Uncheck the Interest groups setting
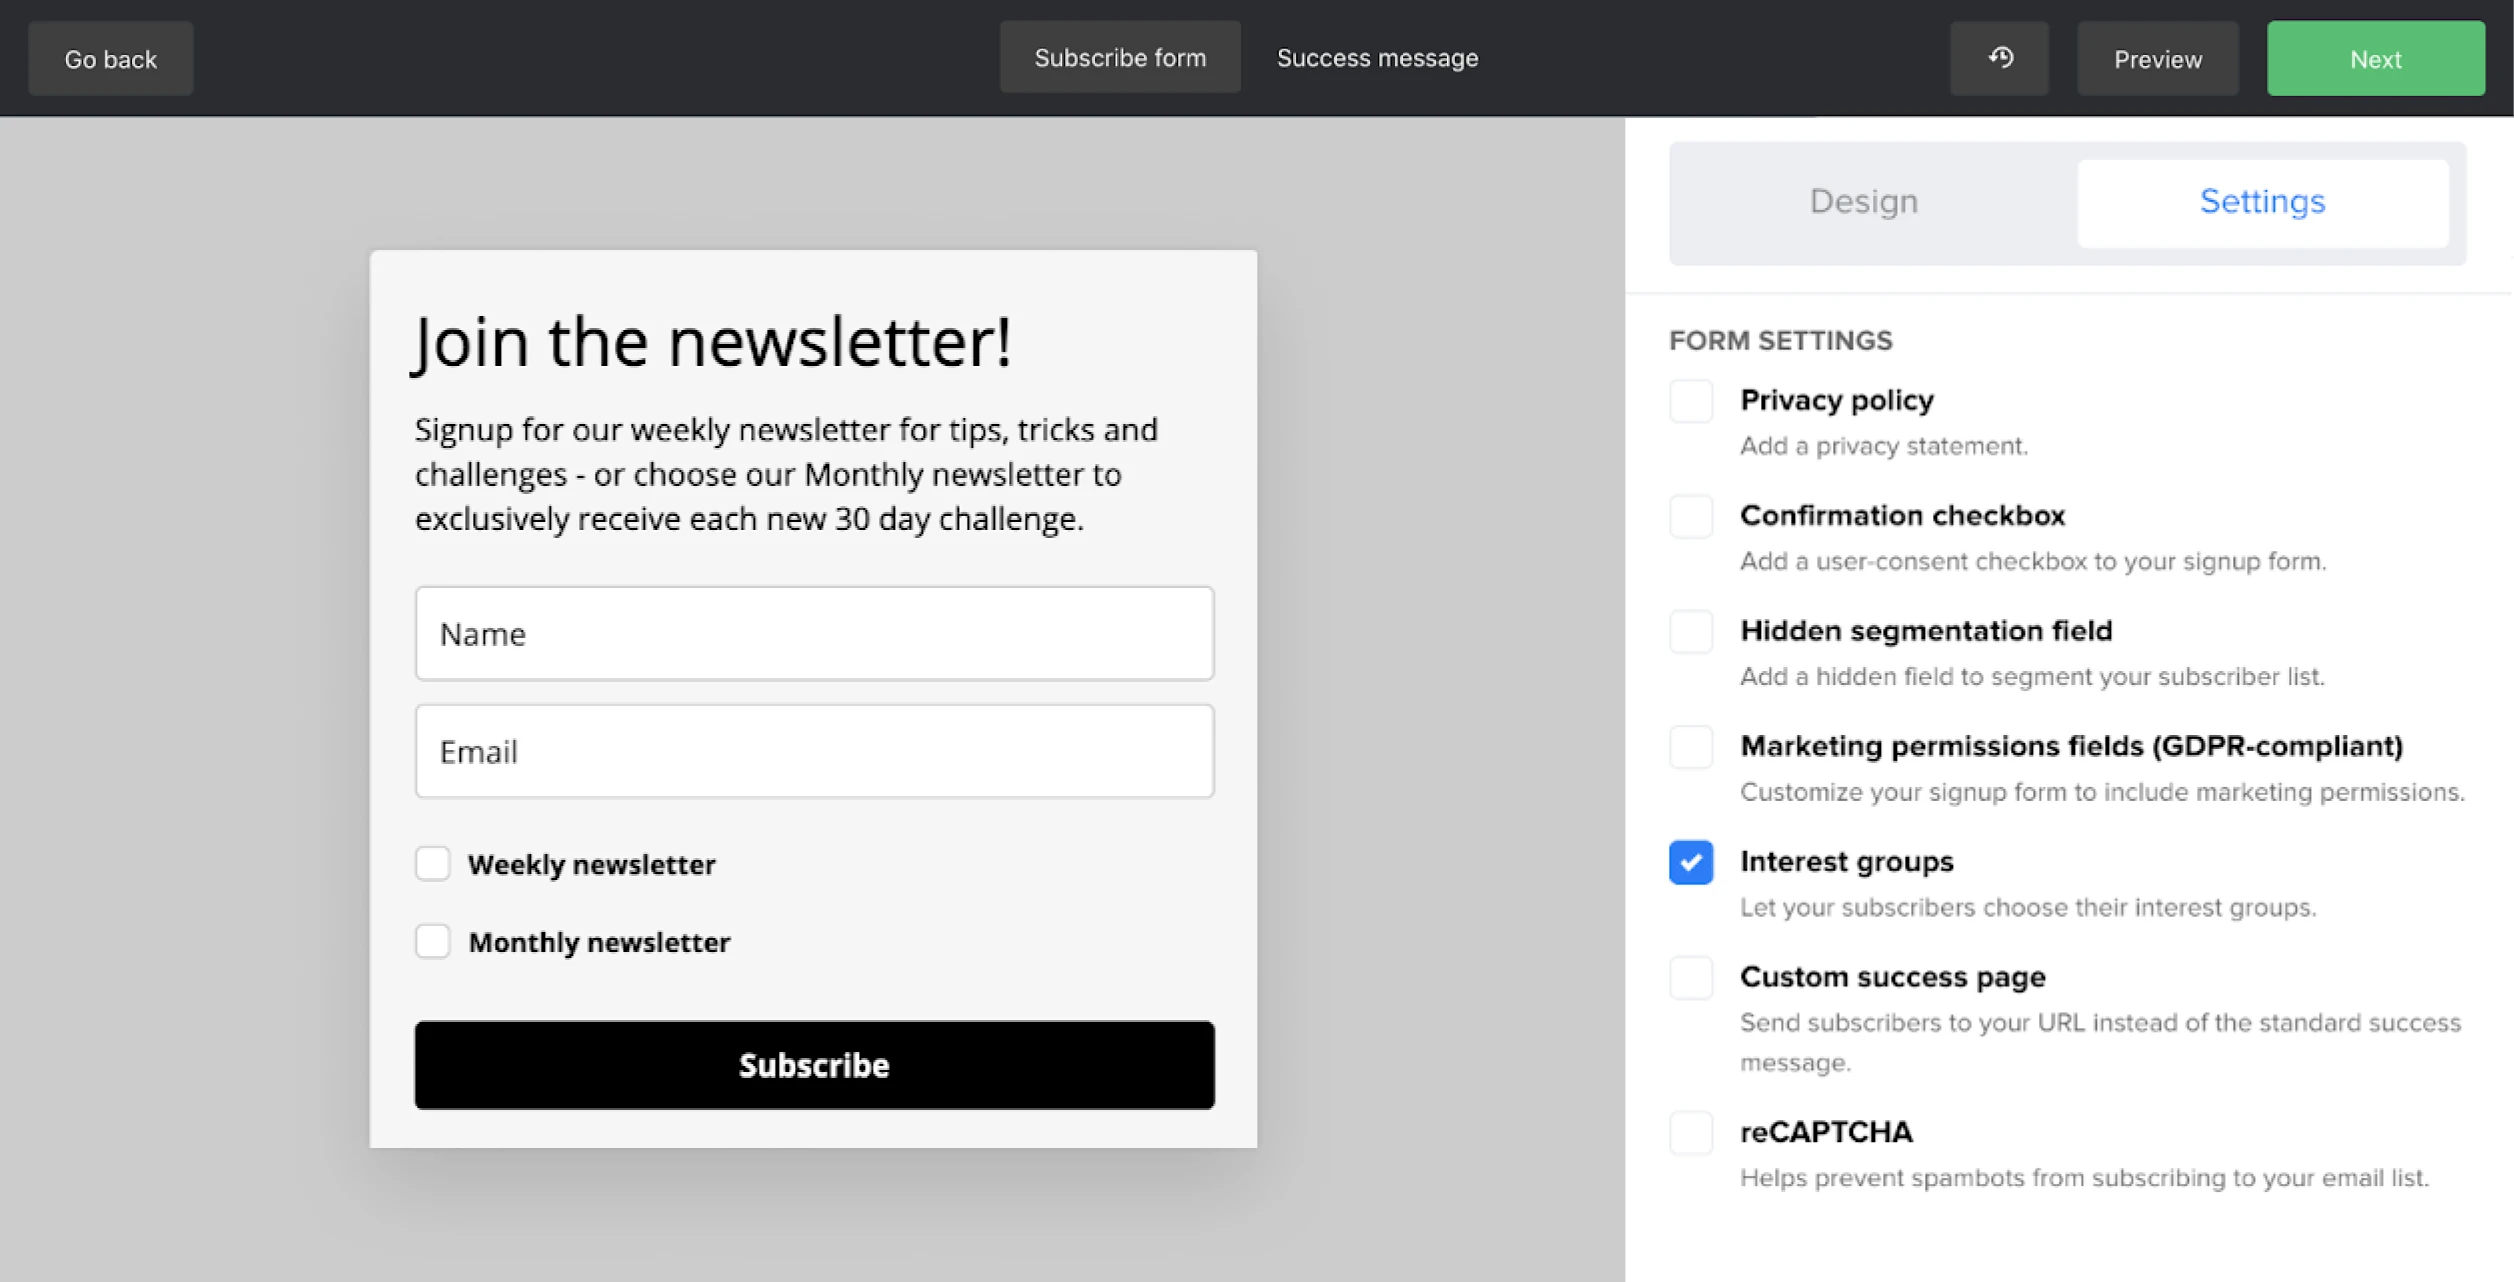2514x1282 pixels. pos(1690,862)
